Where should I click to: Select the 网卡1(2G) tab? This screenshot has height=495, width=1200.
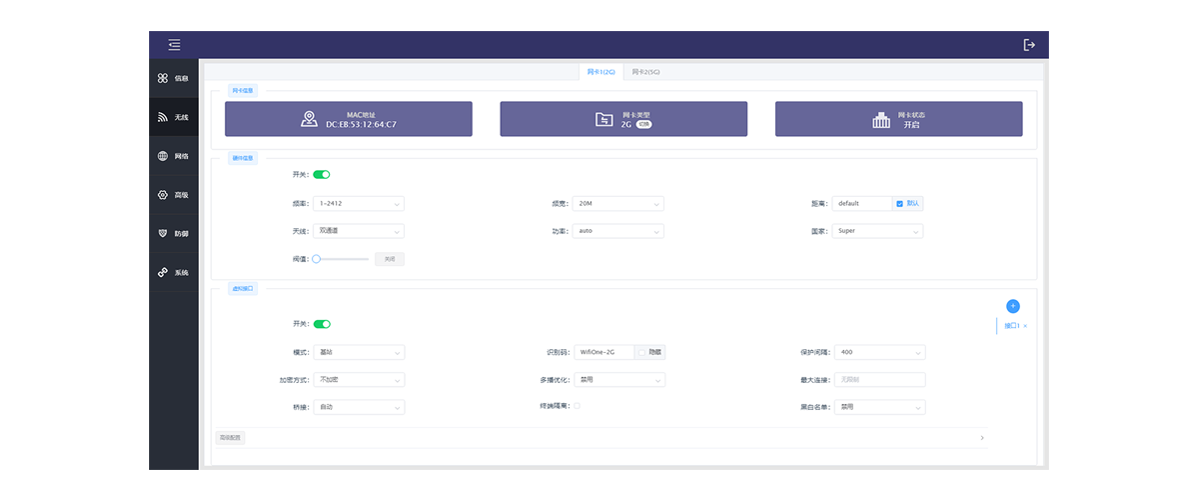point(601,72)
